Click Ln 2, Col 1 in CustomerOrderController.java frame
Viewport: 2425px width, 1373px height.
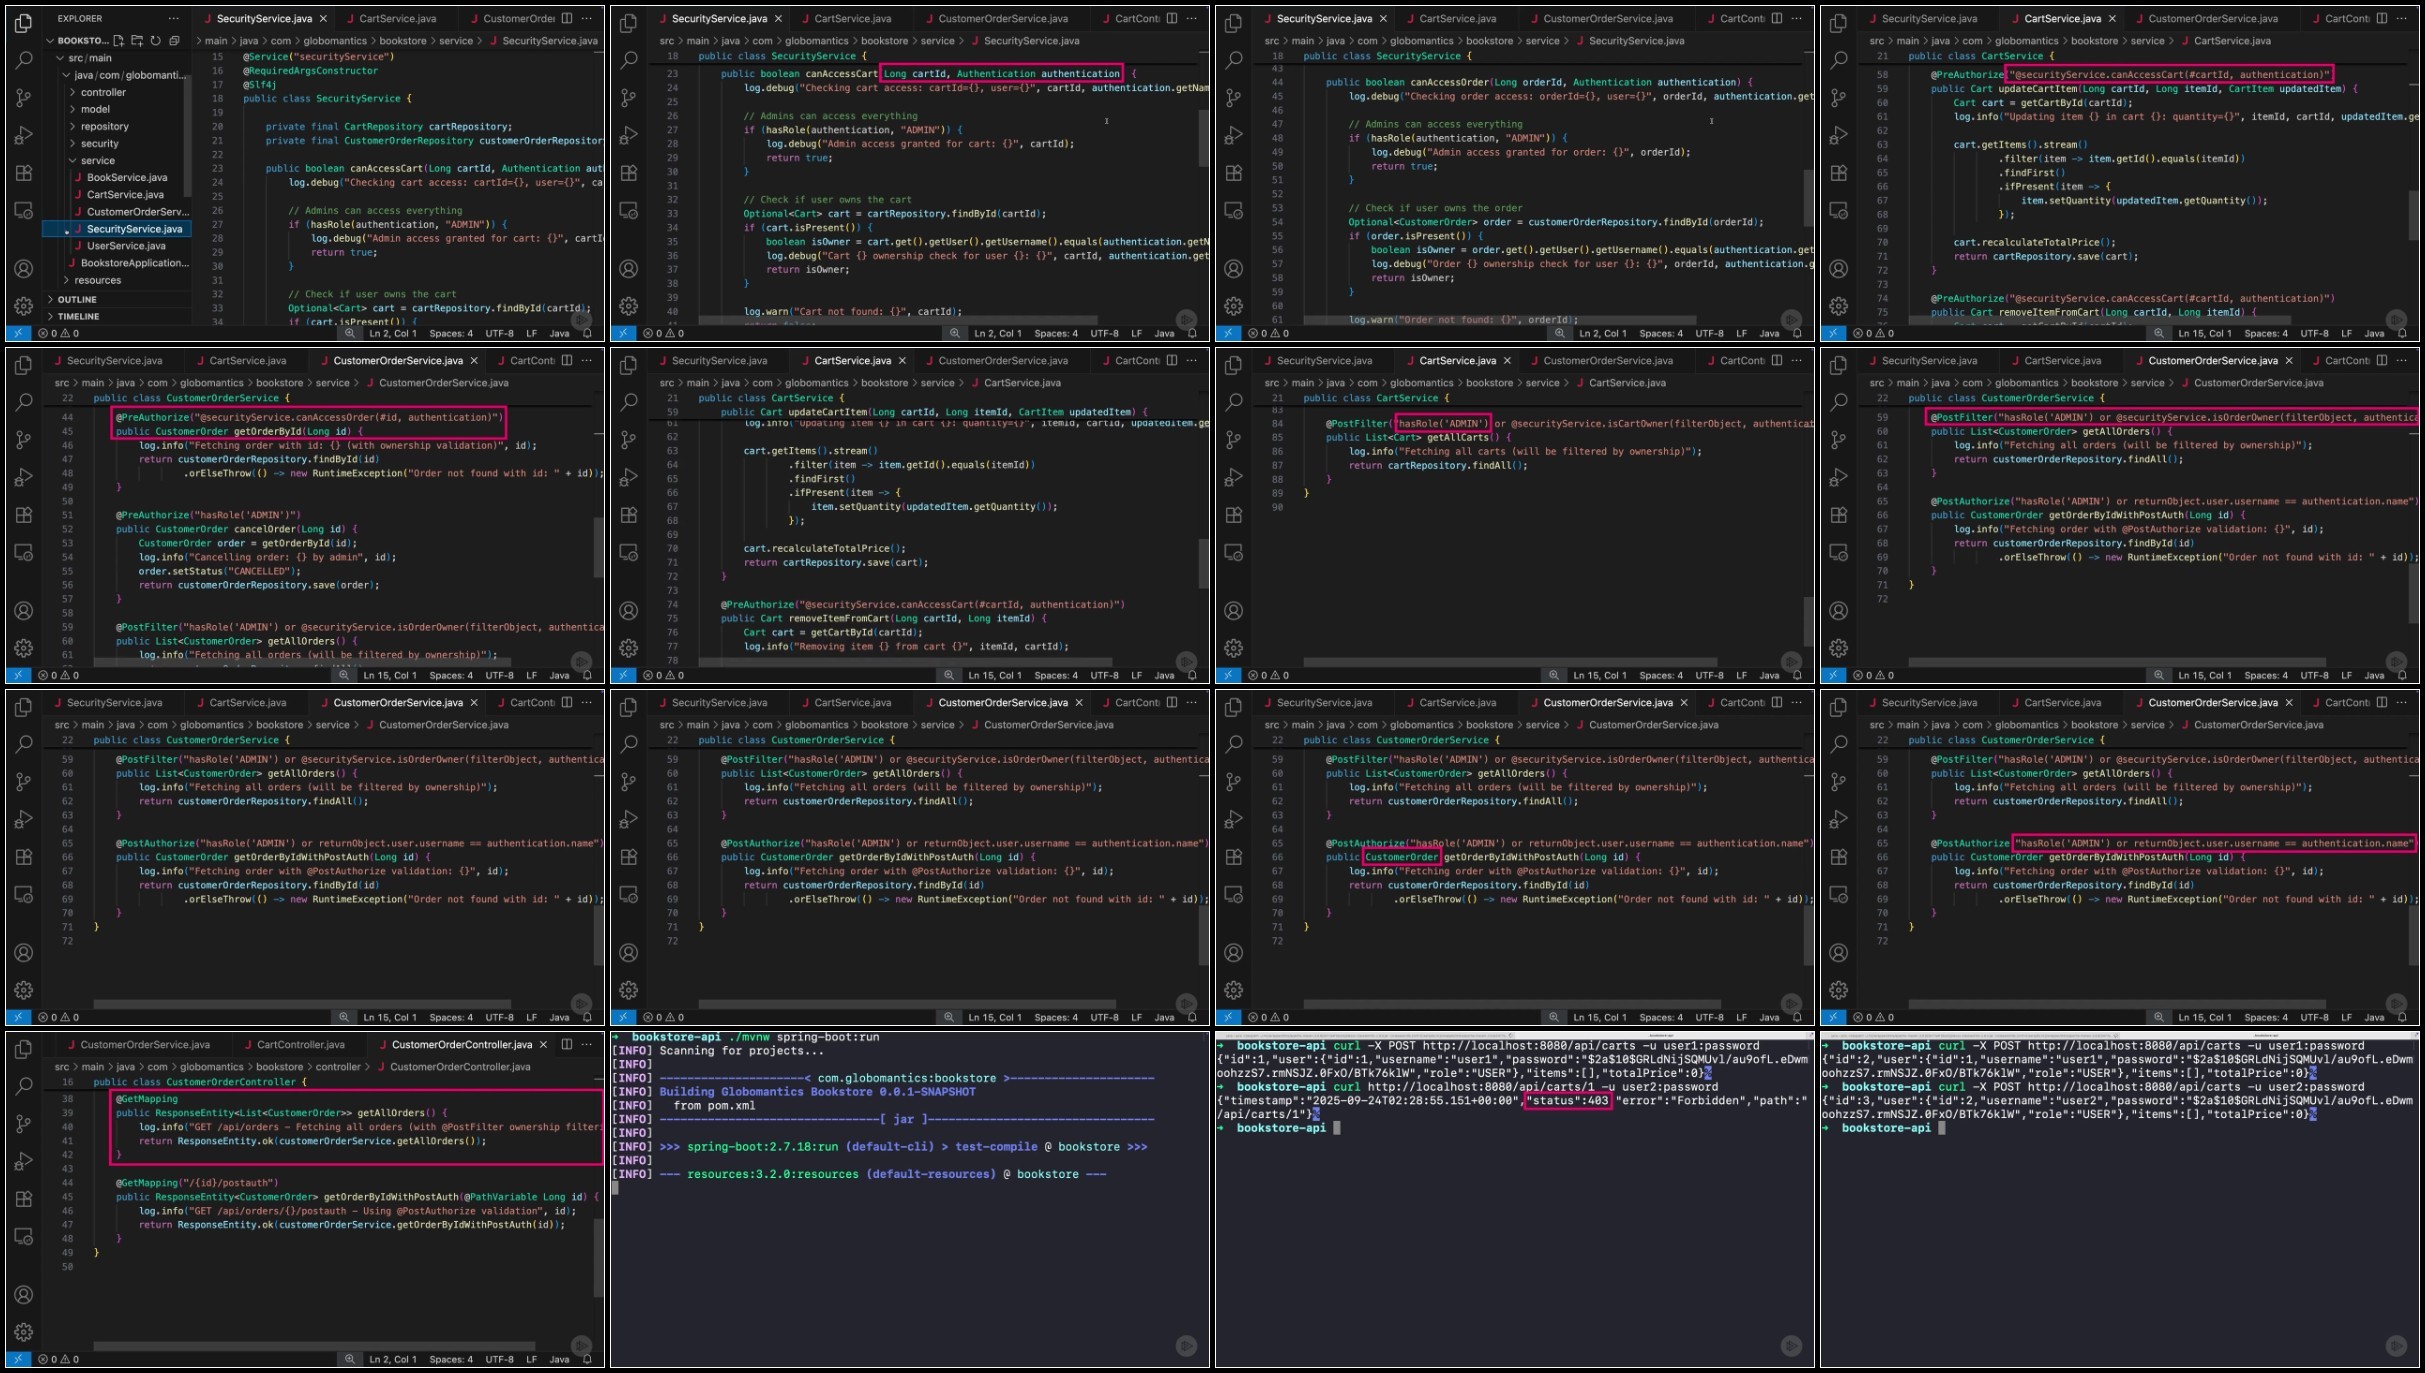393,1359
